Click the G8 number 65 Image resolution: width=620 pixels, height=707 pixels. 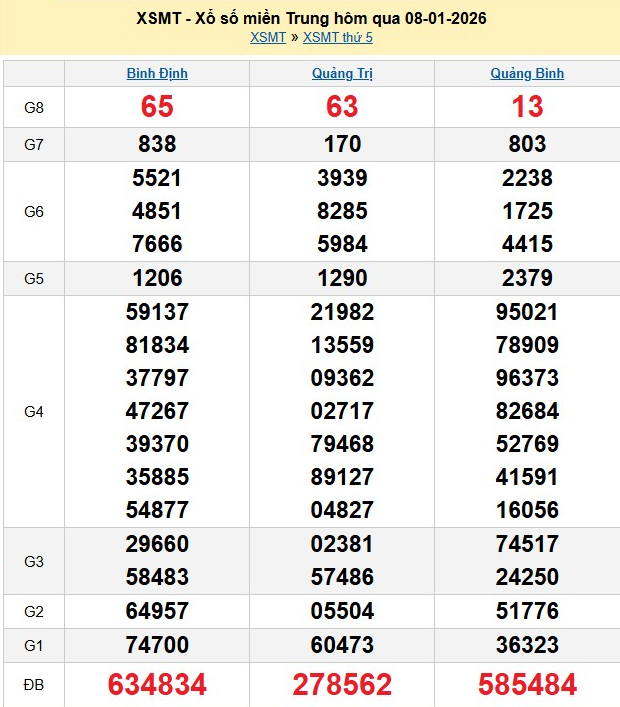pos(157,107)
